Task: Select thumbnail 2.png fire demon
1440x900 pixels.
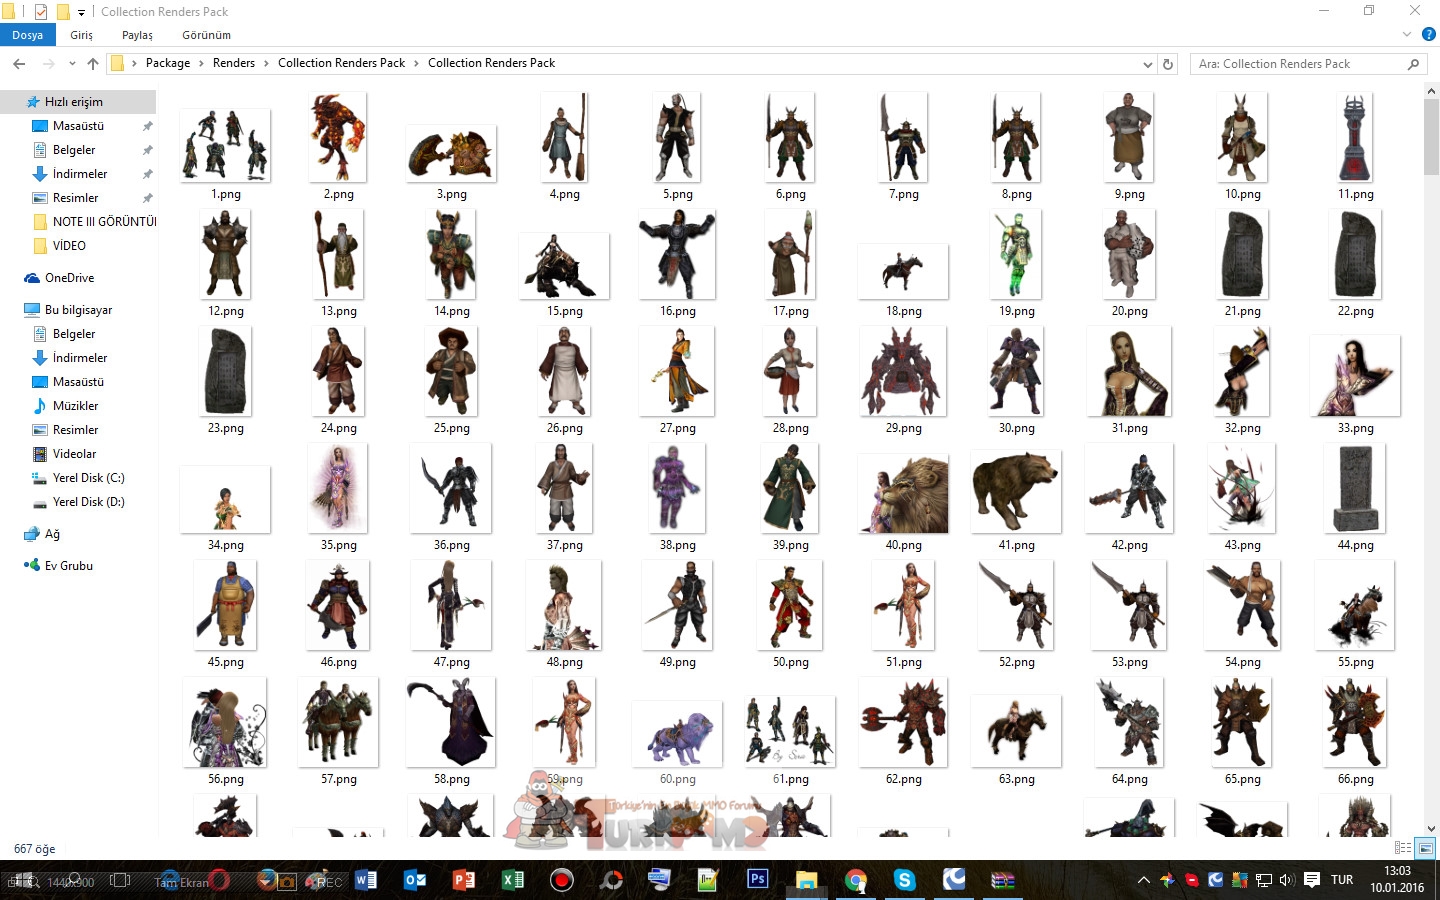Action: coord(338,137)
